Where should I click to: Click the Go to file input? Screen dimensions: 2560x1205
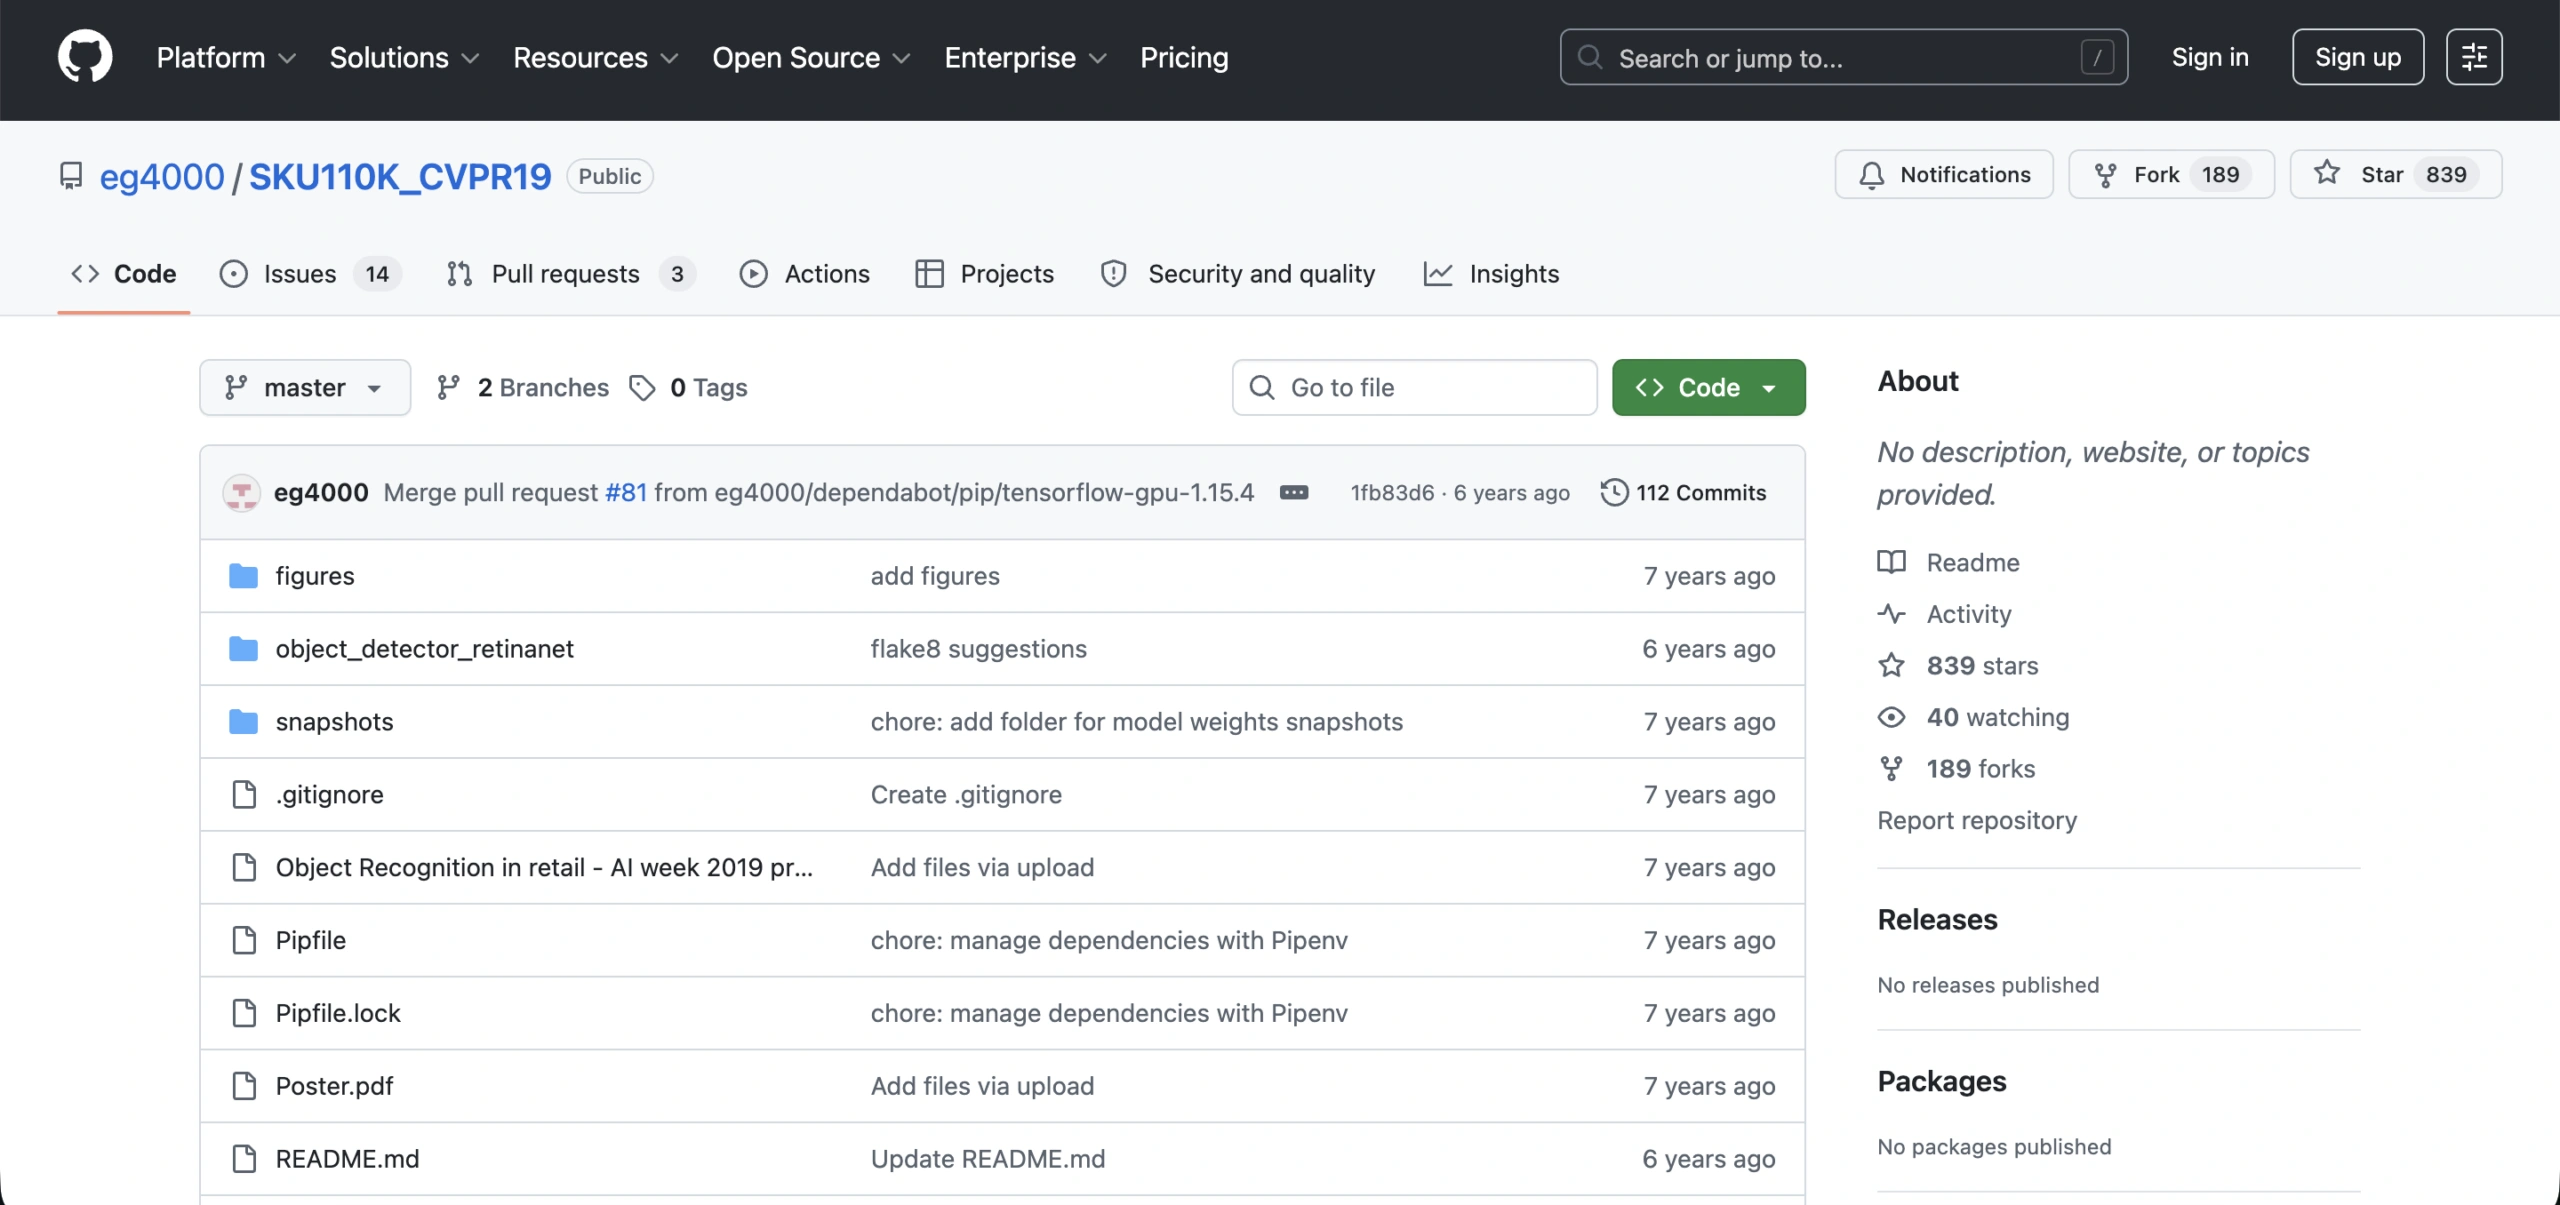click(1414, 388)
